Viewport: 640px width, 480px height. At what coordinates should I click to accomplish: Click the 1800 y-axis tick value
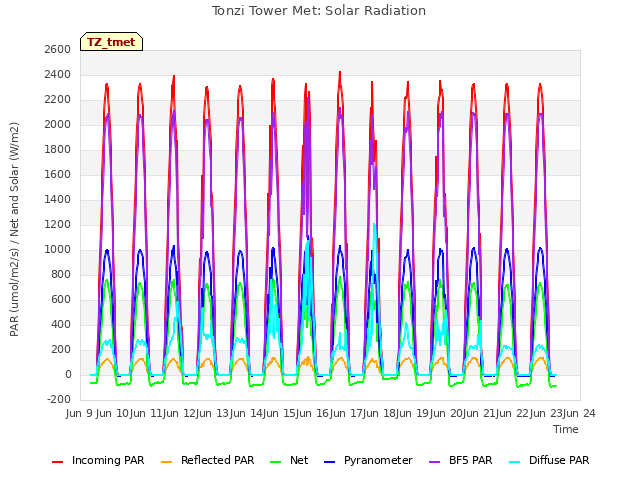tap(58, 149)
